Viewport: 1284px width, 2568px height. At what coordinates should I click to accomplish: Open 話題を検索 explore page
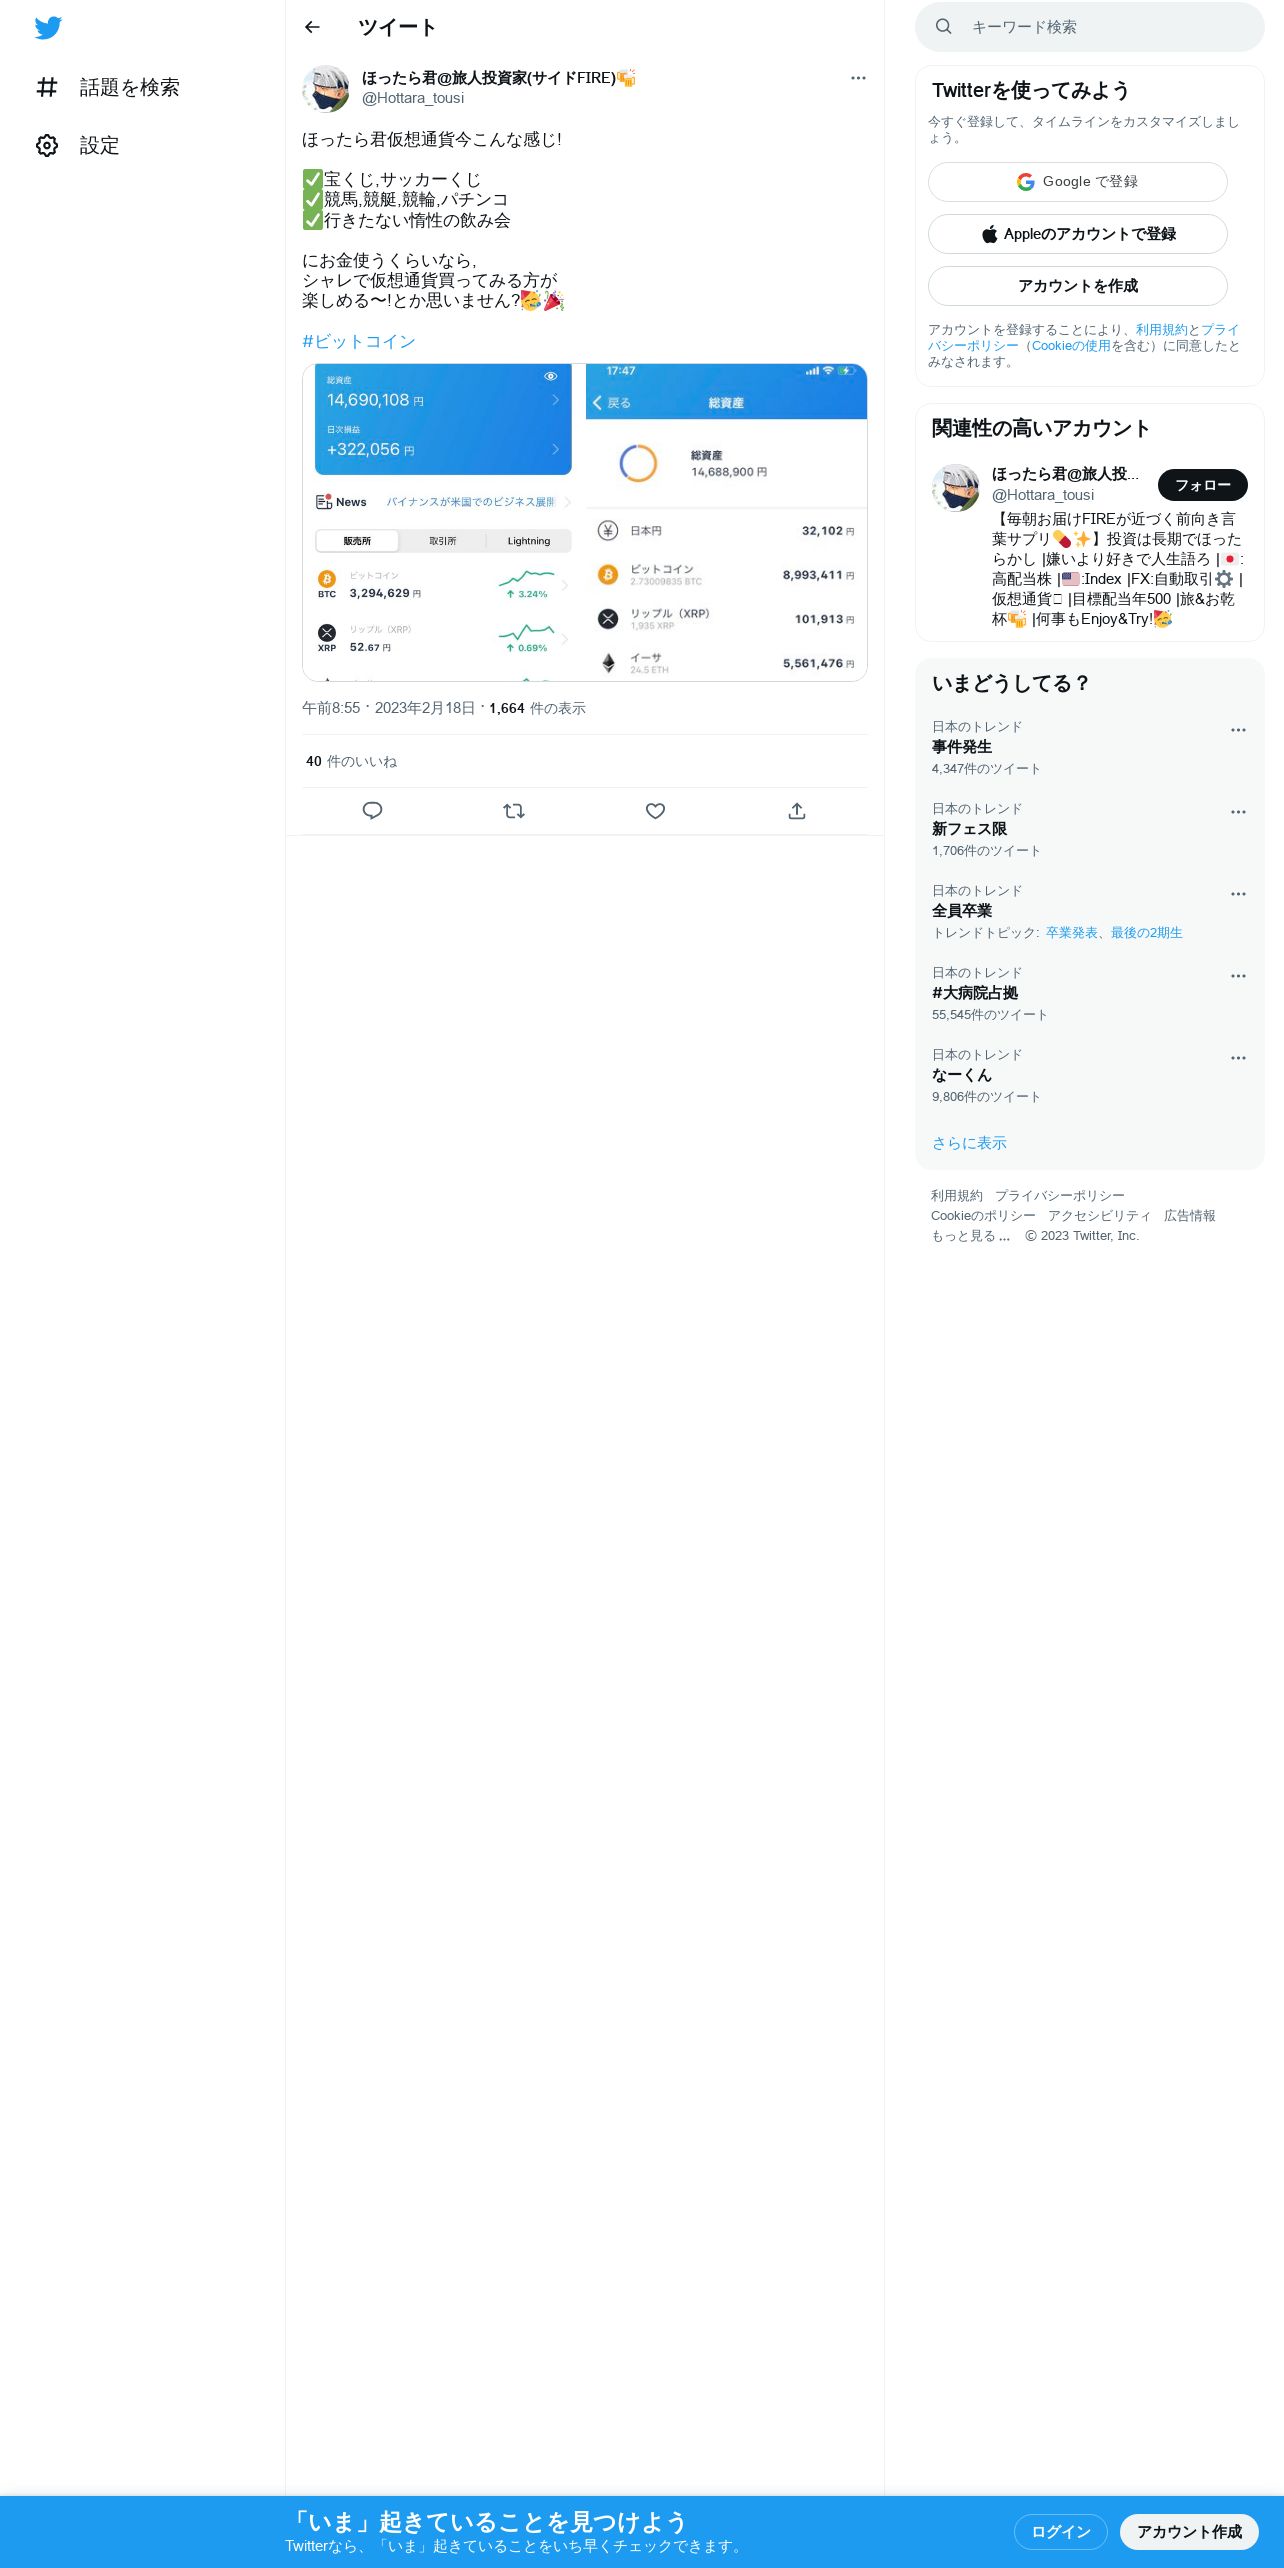[108, 88]
